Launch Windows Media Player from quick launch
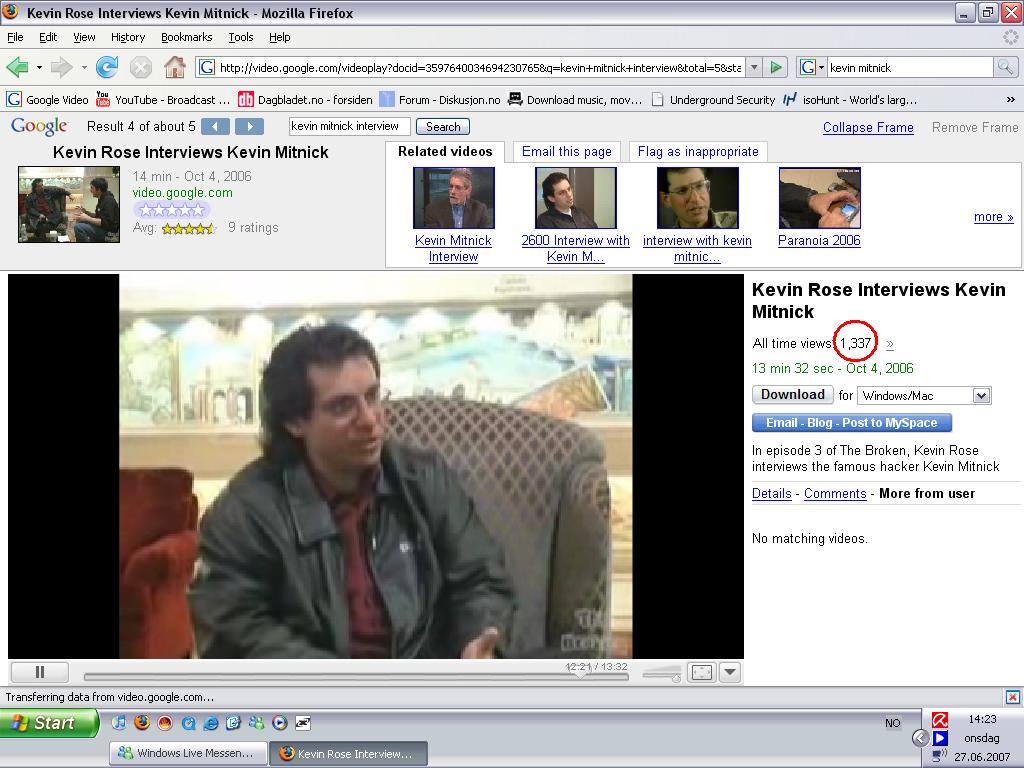Image resolution: width=1024 pixels, height=768 pixels. 280,722
